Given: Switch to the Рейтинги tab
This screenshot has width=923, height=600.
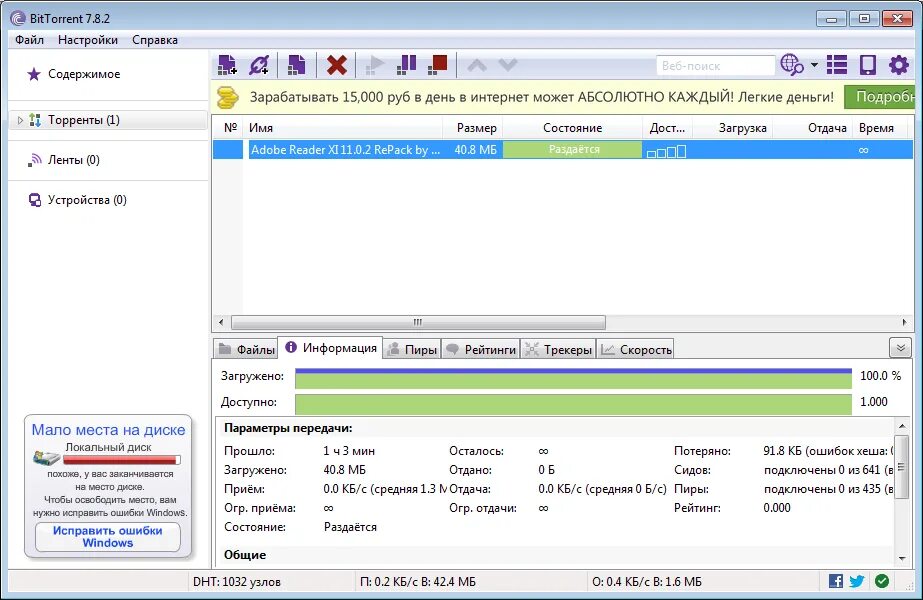Looking at the screenshot, I should coord(481,350).
